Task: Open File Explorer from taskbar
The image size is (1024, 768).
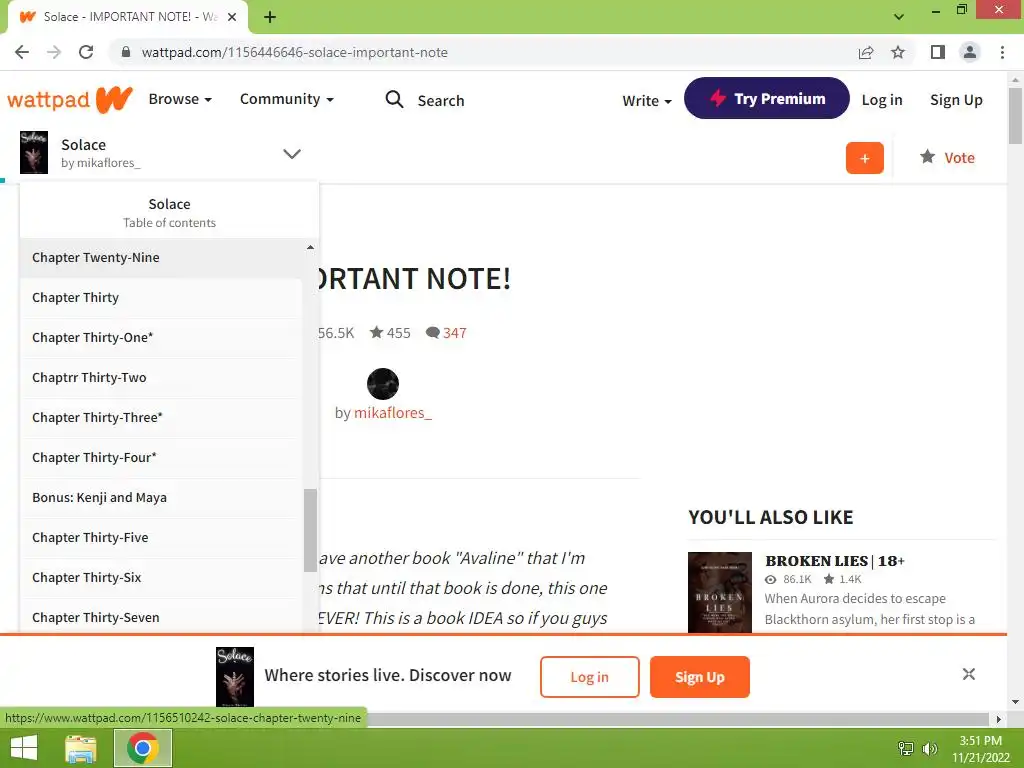Action: 81,748
